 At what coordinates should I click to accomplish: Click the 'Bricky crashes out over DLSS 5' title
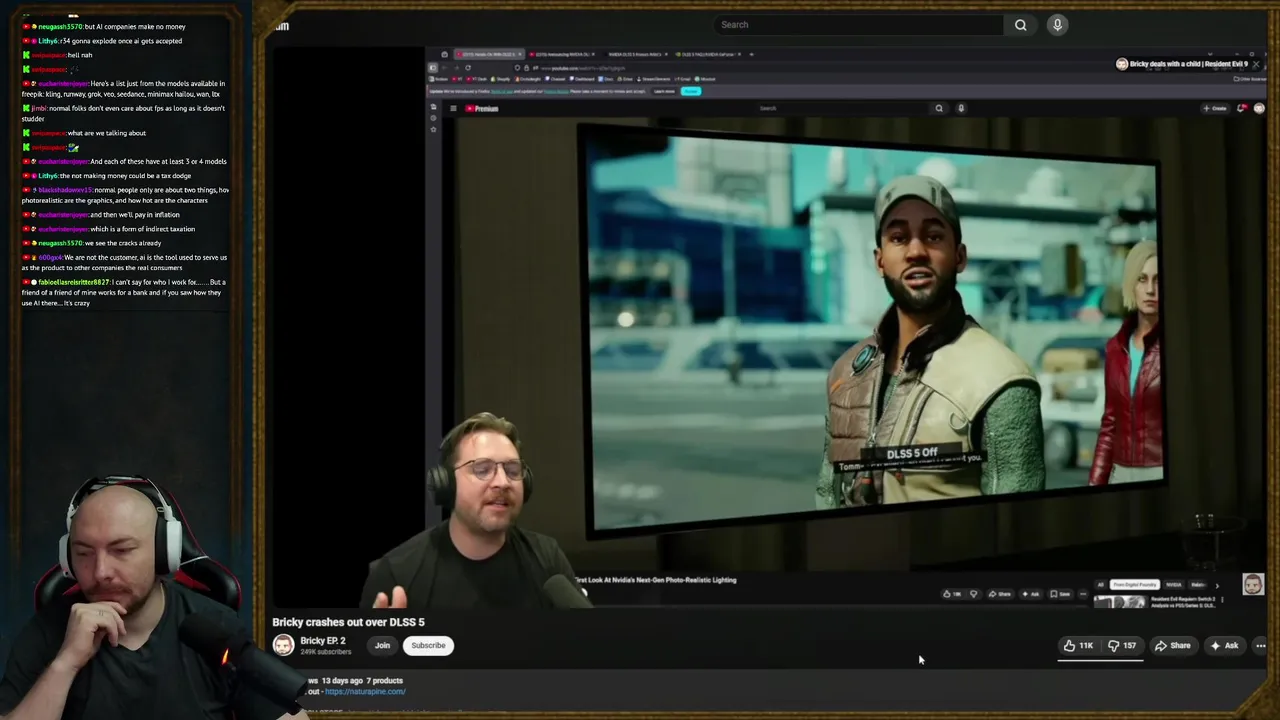pos(348,622)
